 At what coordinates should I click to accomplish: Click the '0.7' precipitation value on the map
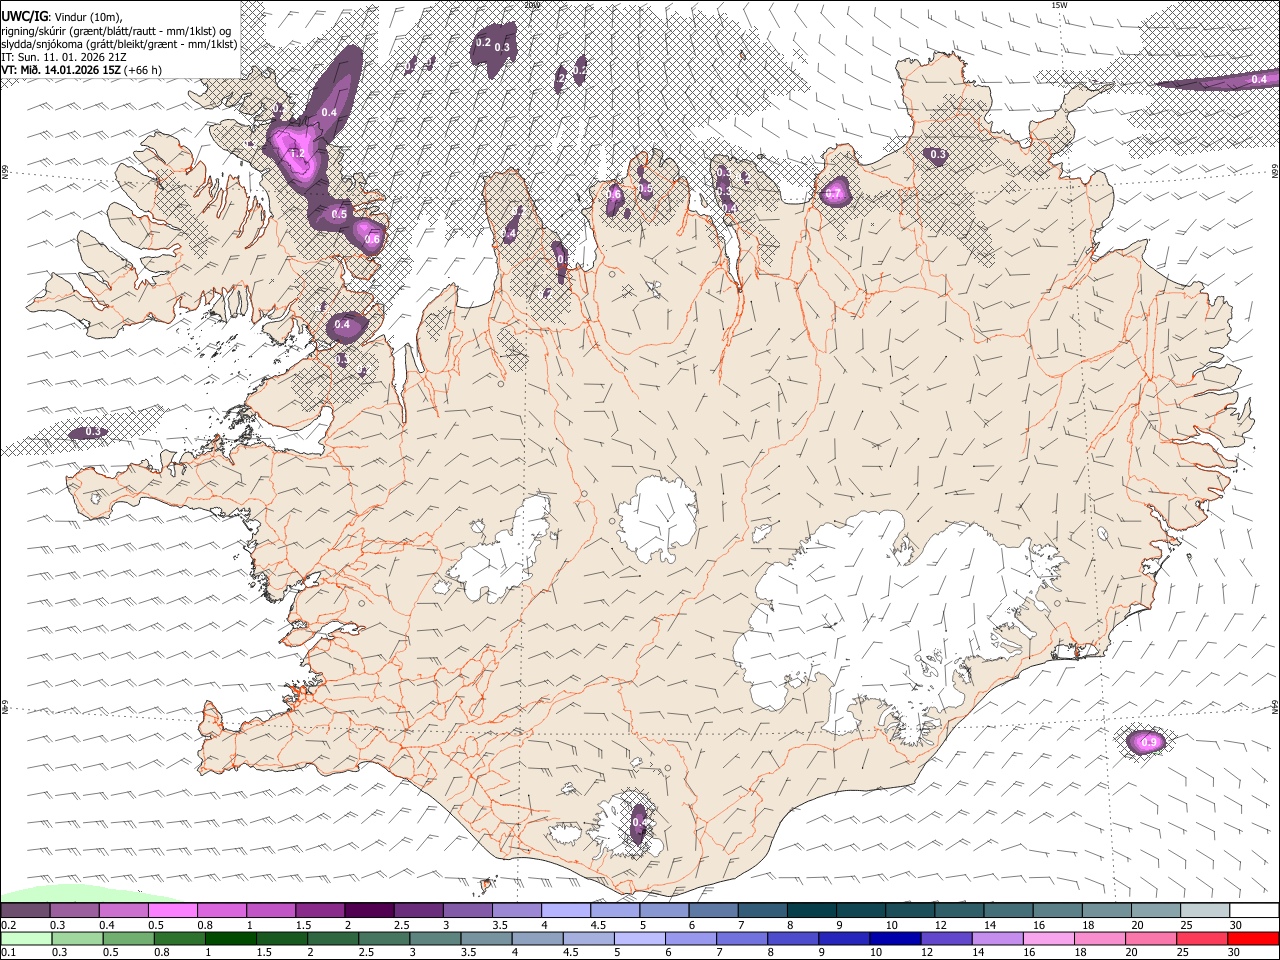point(834,195)
